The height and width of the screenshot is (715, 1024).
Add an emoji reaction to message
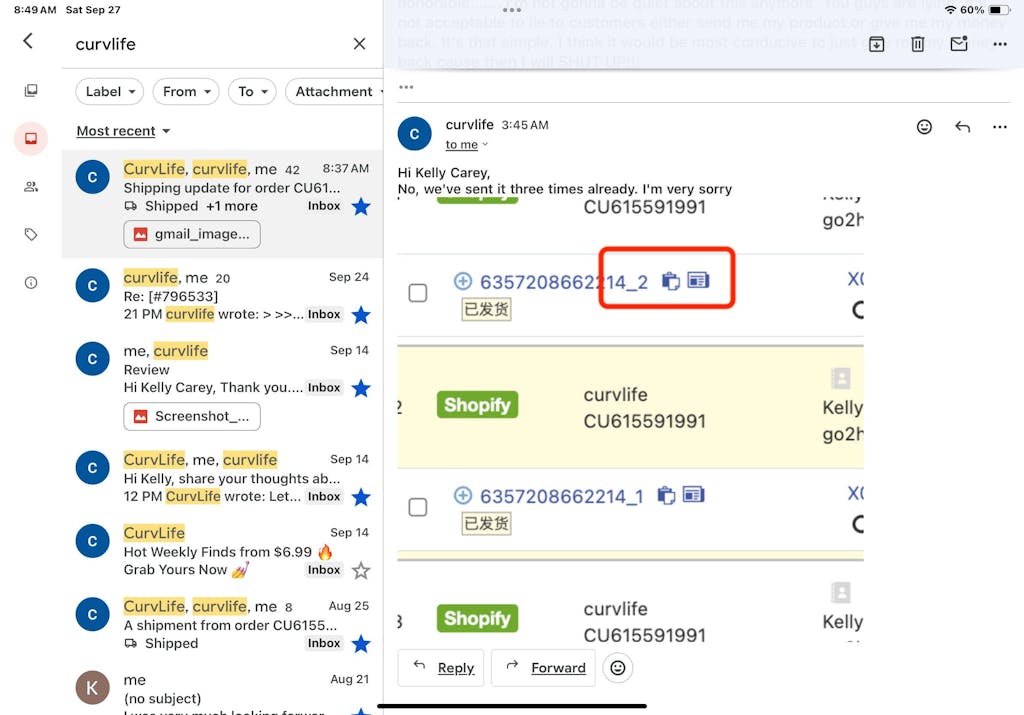tap(924, 127)
